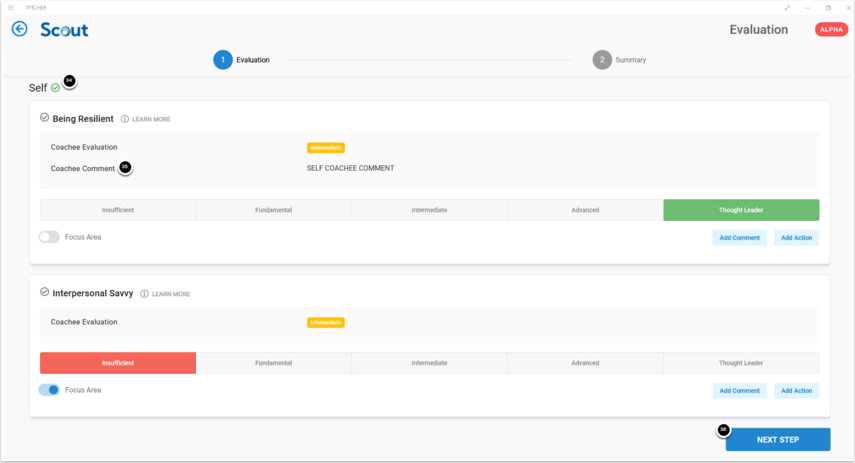Screen dimensions: 855x463
Task: Rate Being Resilient as Advanced
Action: (585, 210)
